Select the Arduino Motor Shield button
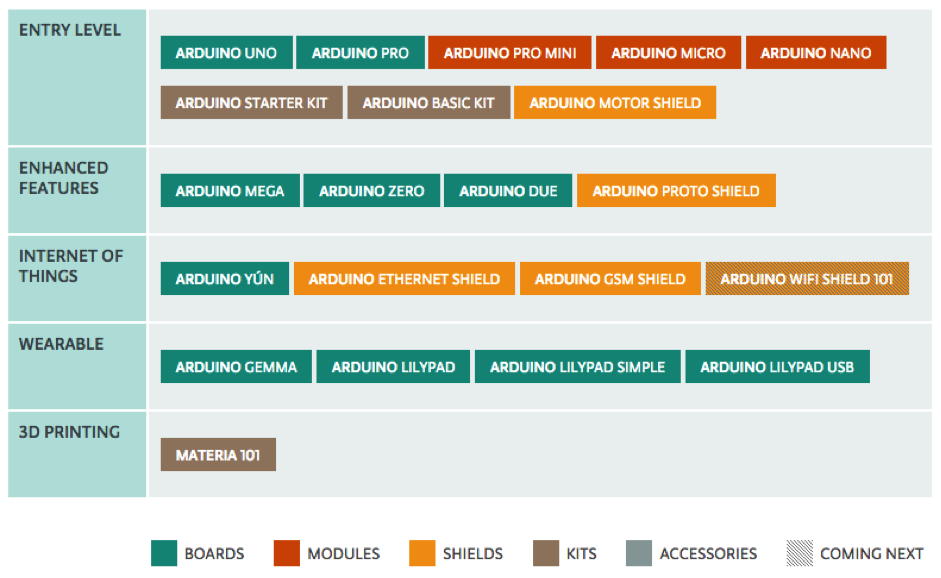 coord(615,103)
